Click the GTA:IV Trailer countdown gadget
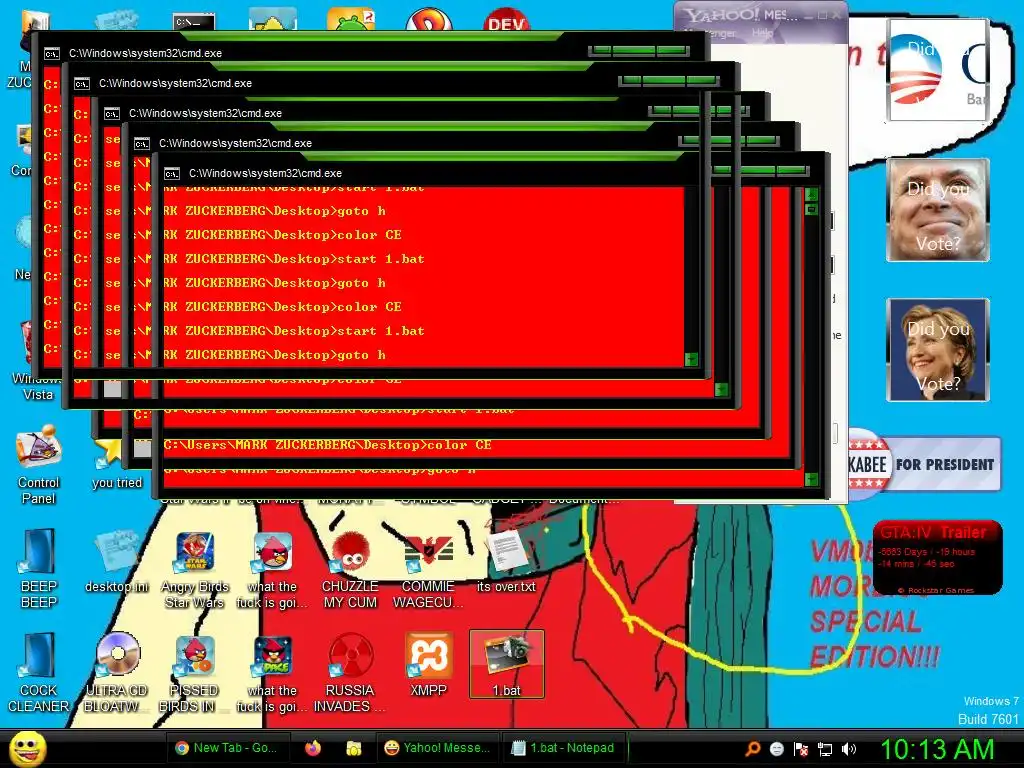The image size is (1024, 768). pos(937,557)
